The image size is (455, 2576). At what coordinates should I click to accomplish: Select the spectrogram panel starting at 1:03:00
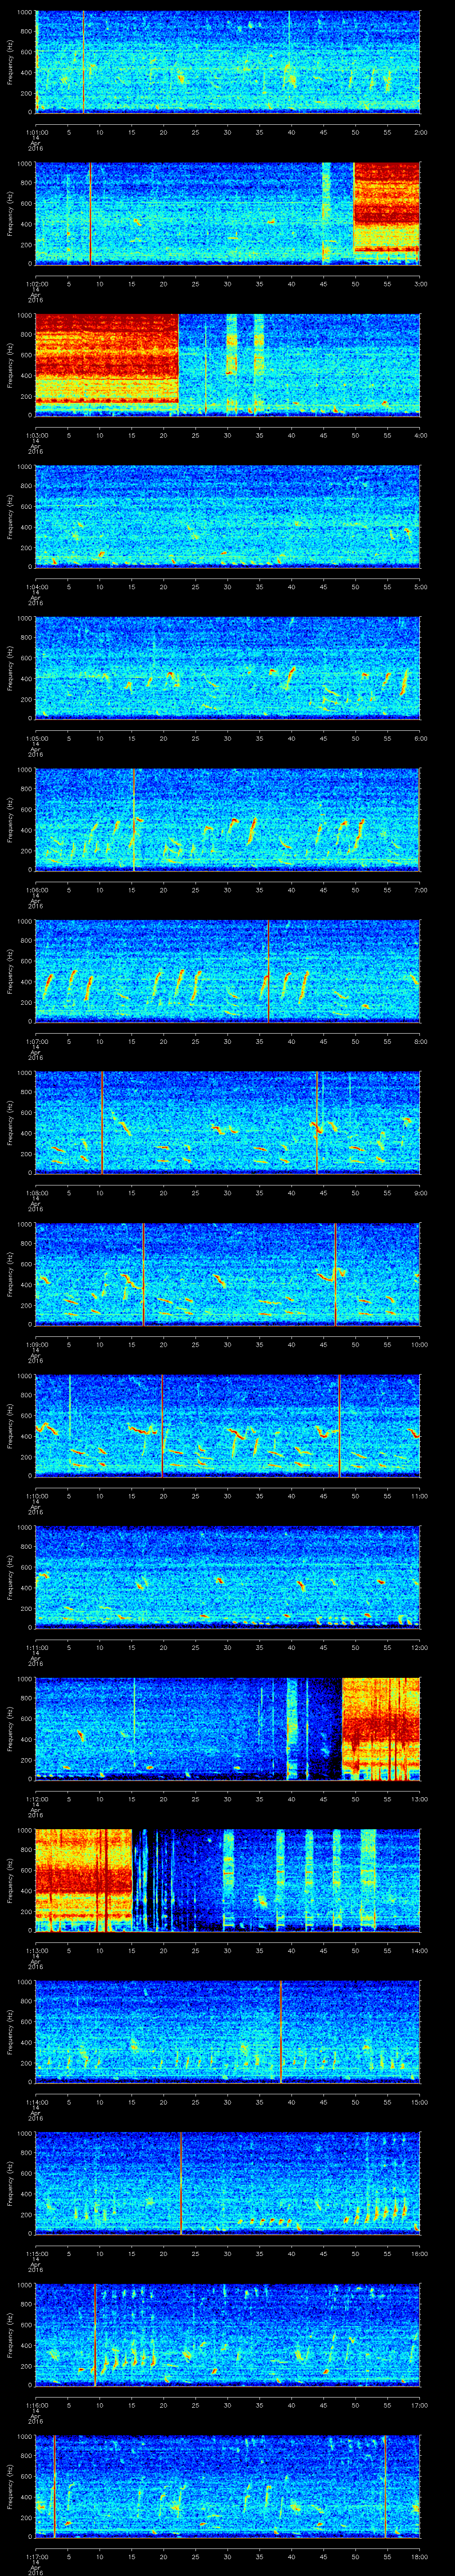pos(228,364)
